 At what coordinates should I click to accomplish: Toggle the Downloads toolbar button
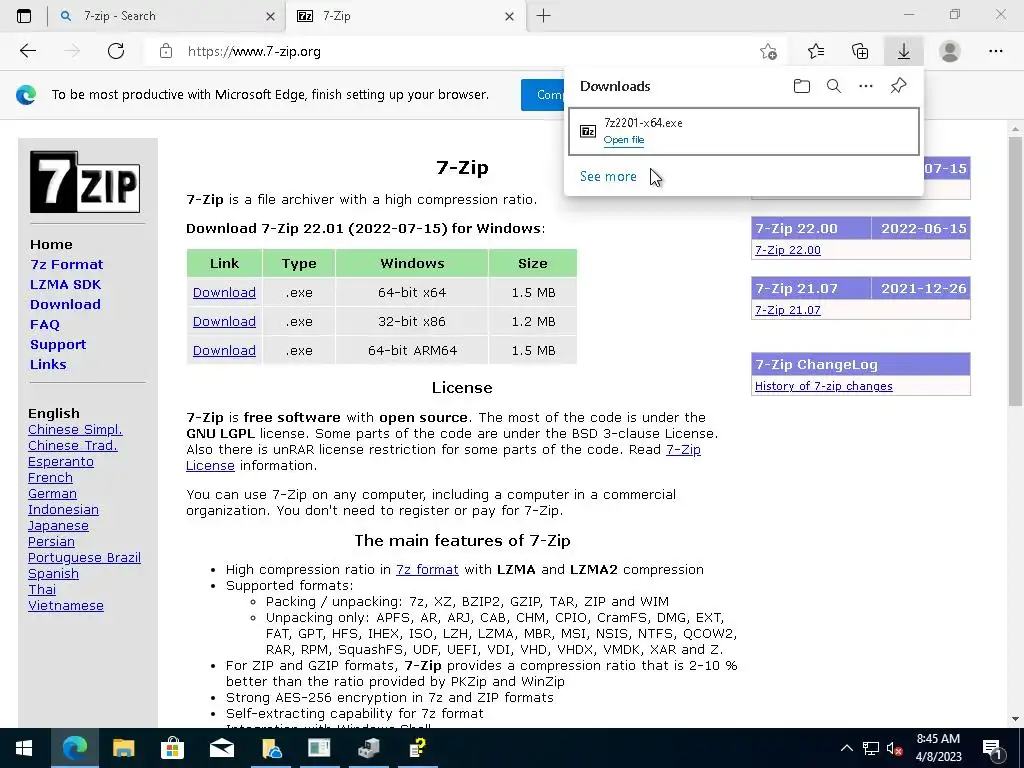tap(904, 51)
